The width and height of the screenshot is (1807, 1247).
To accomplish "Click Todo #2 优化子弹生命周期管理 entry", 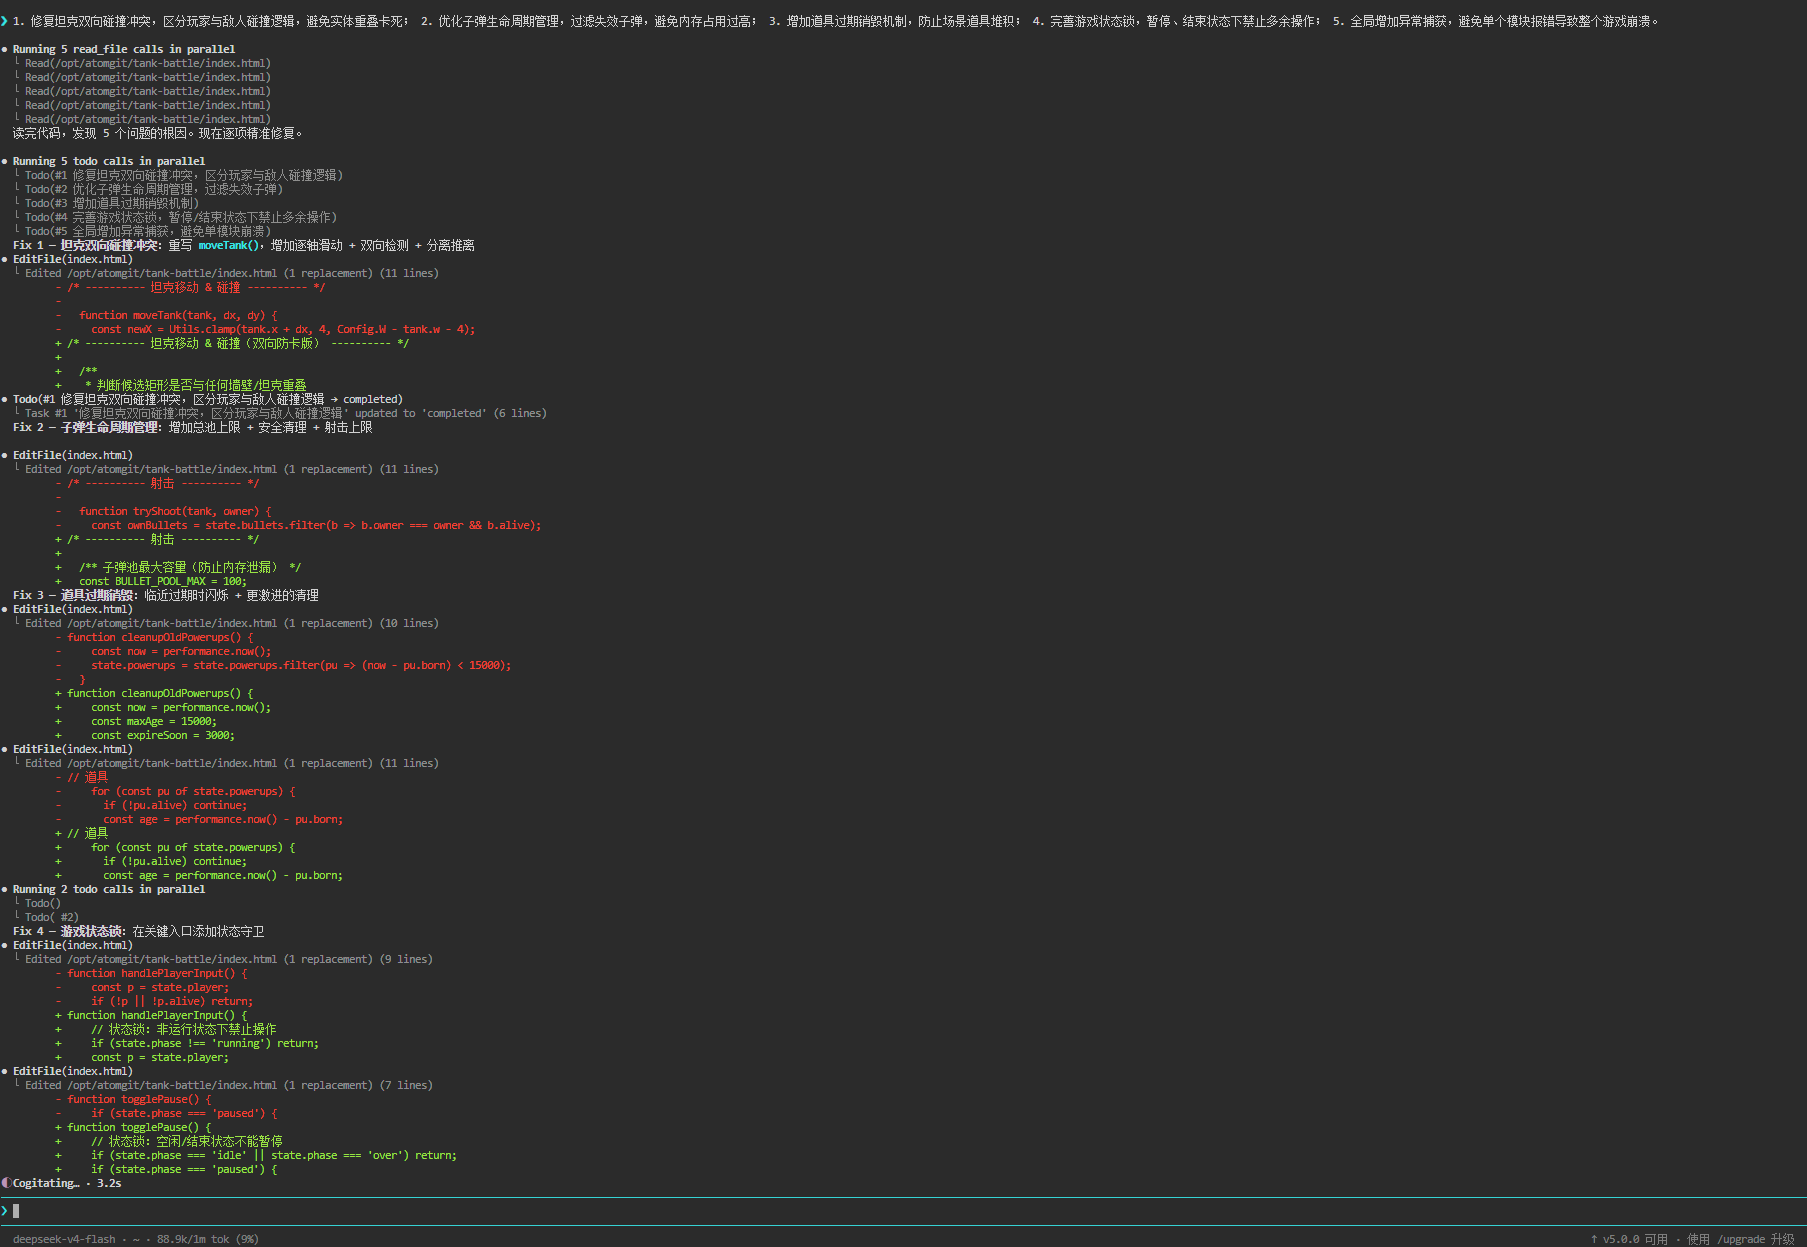I will click(x=154, y=189).
